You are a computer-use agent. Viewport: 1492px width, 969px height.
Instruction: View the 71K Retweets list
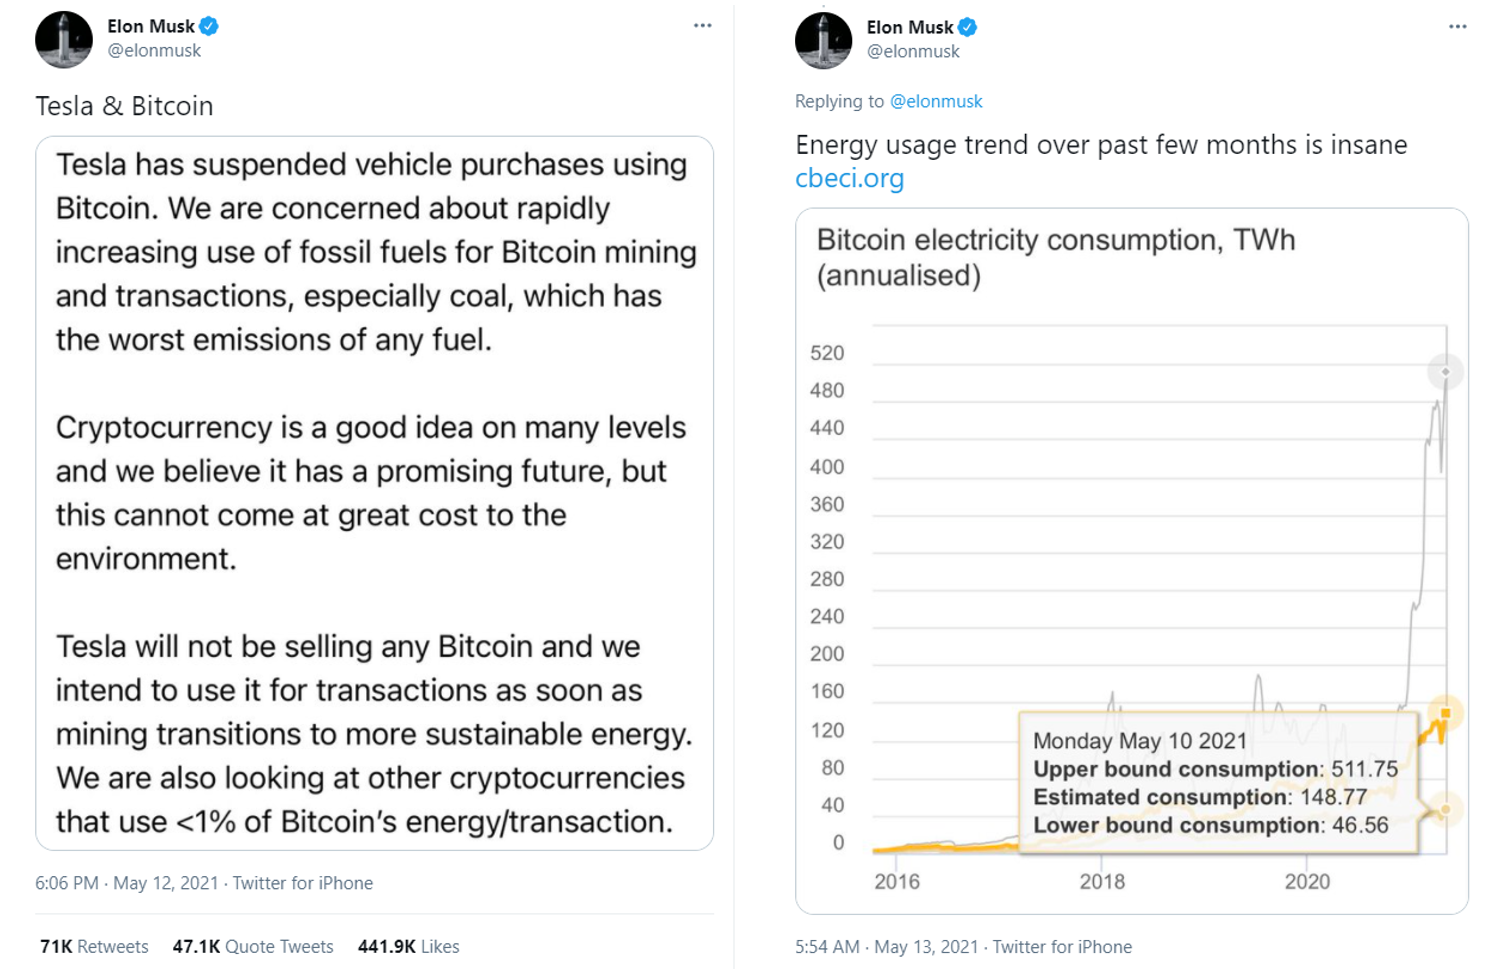[x=94, y=947]
